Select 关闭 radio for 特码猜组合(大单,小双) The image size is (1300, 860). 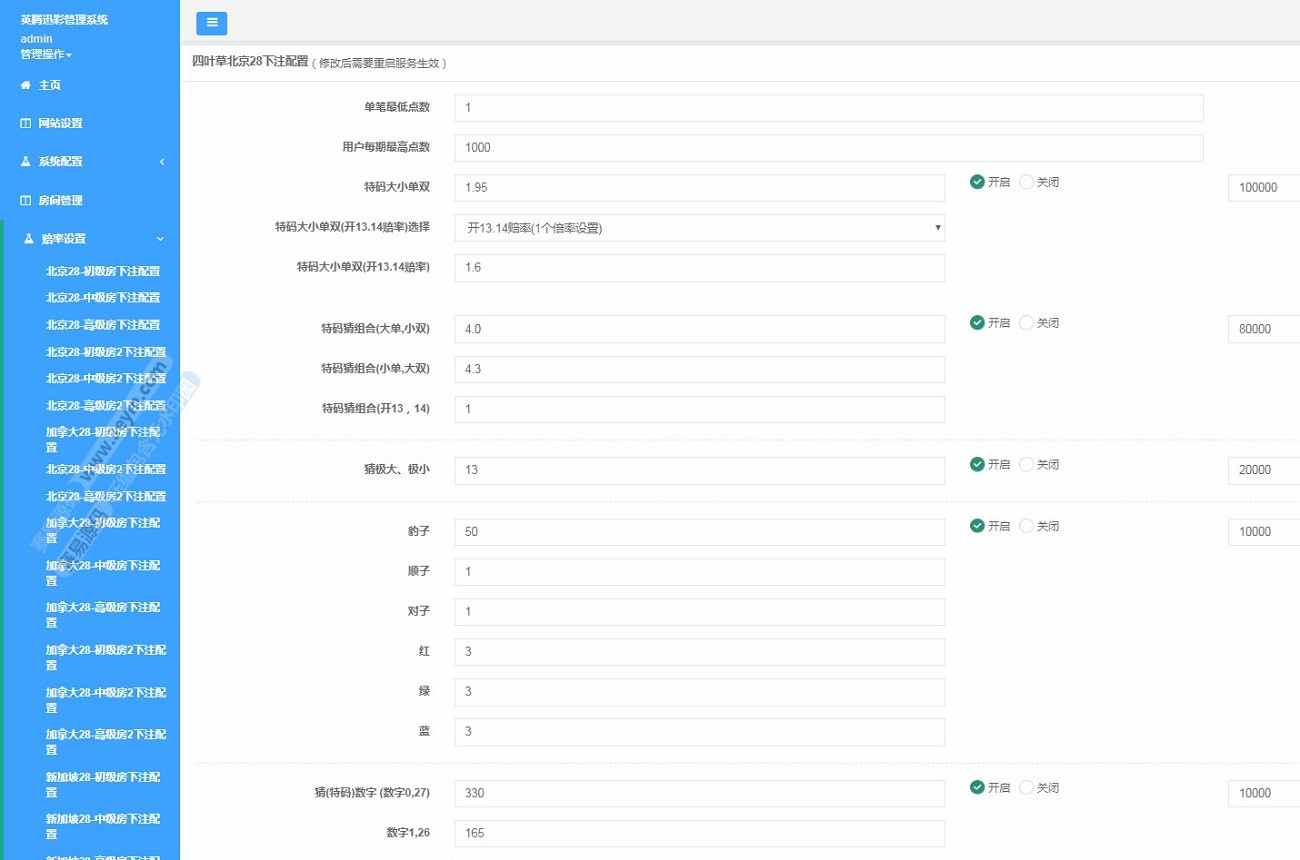pyautogui.click(x=1026, y=323)
